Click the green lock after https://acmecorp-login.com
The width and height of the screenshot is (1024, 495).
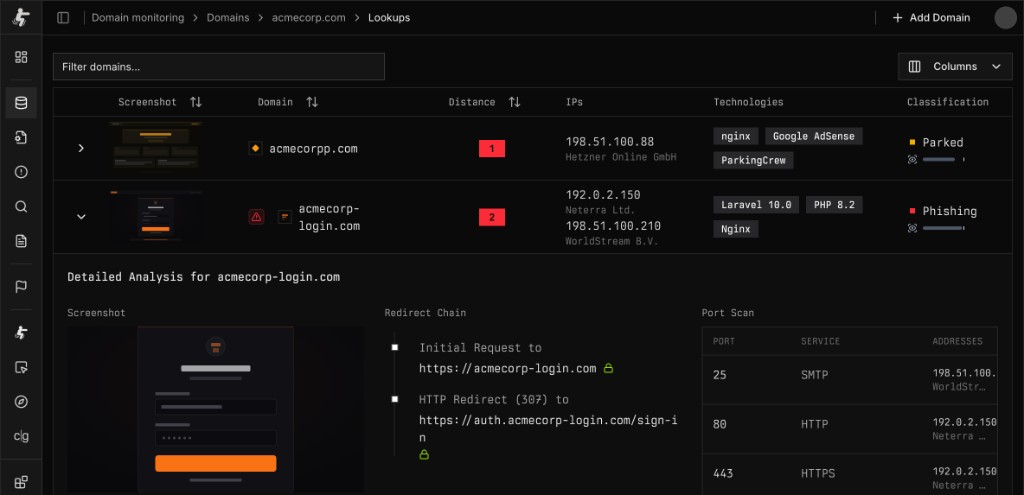pyautogui.click(x=608, y=368)
